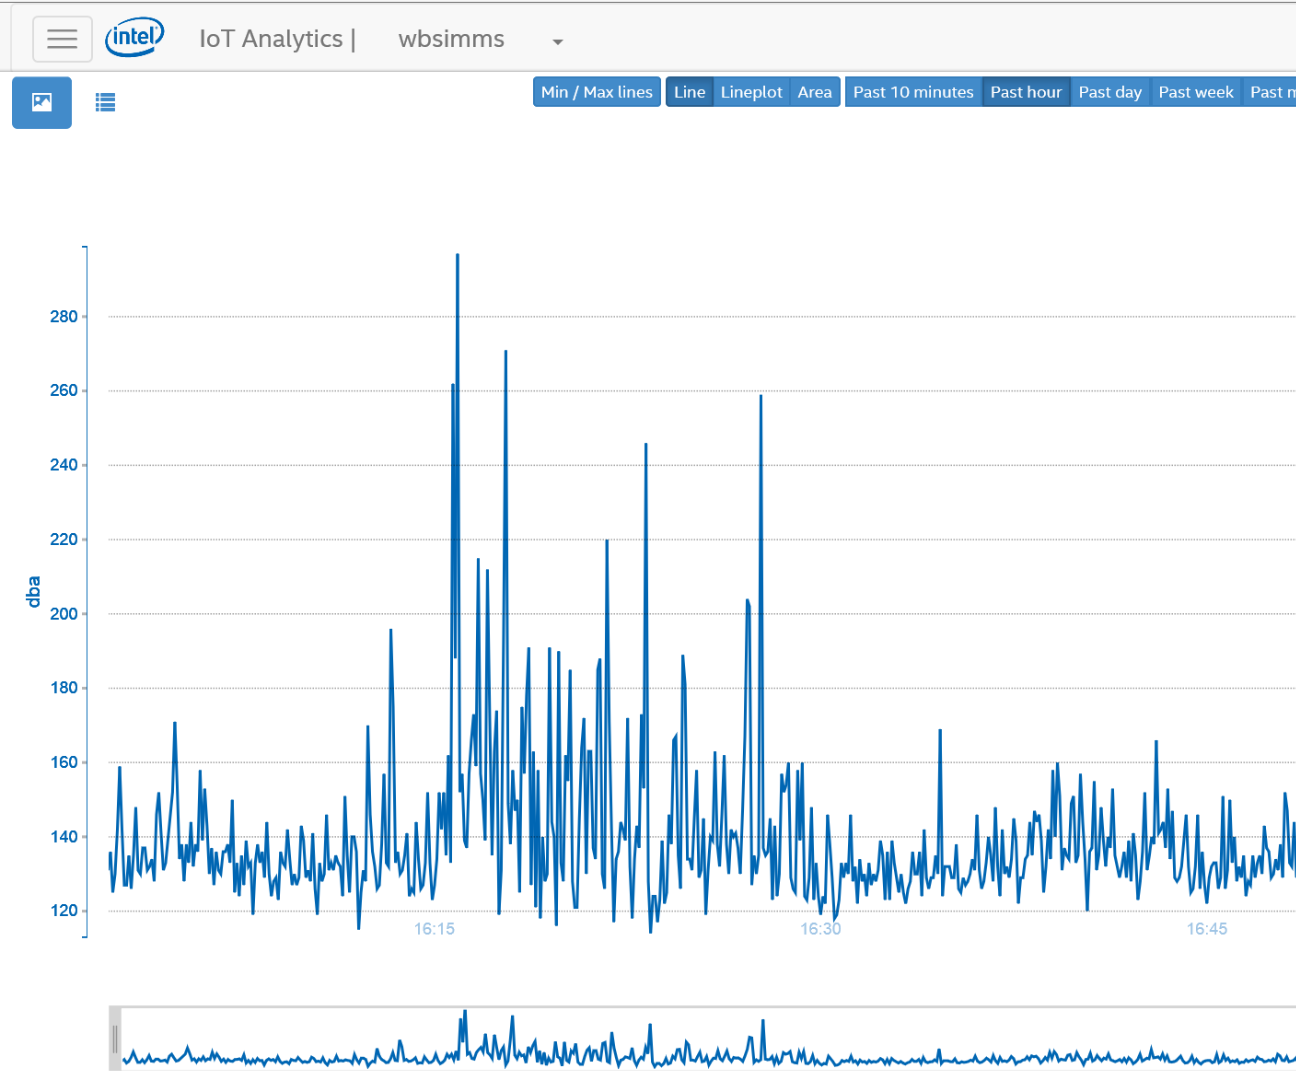Grab the left handle of the range navigator
Viewport: 1296px width, 1080px height.
115,1039
